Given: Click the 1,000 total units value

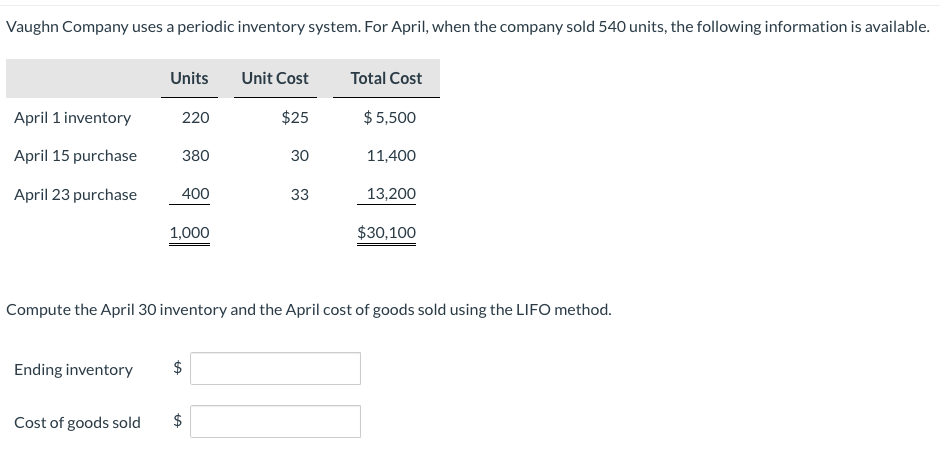Looking at the screenshot, I should (189, 233).
